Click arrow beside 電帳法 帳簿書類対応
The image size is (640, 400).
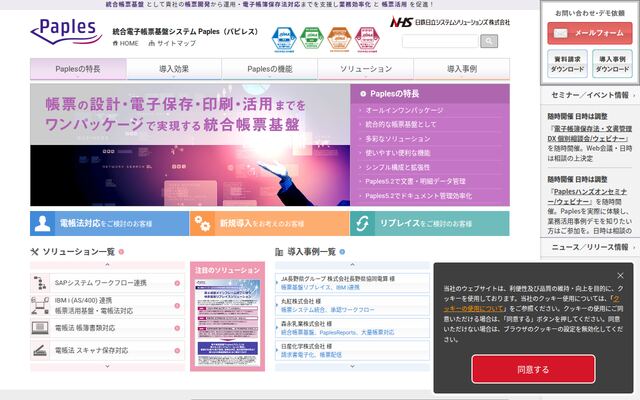point(177,328)
